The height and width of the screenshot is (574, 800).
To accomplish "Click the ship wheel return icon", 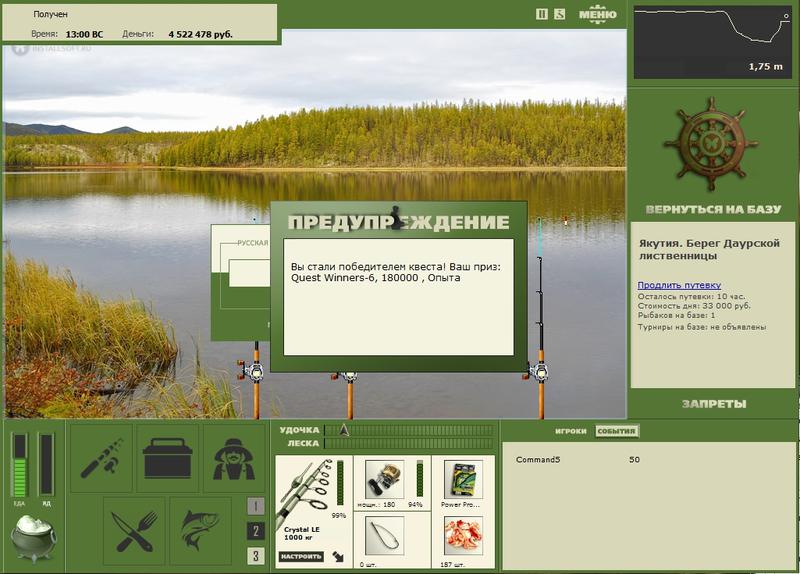I will click(713, 146).
